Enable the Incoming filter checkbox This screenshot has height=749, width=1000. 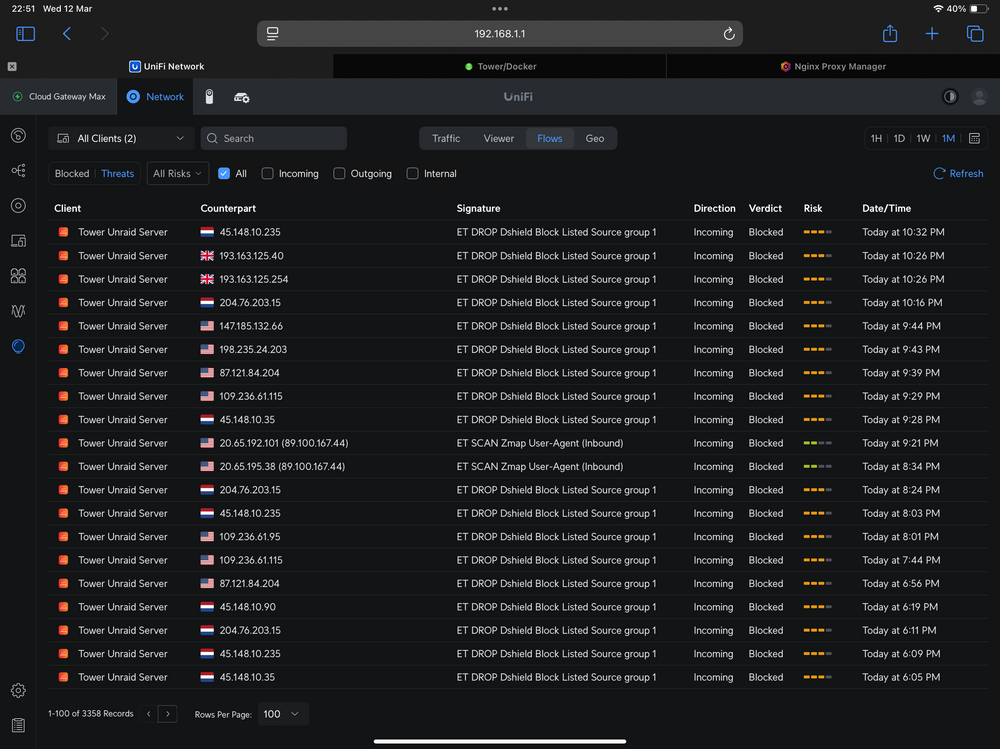pos(268,174)
